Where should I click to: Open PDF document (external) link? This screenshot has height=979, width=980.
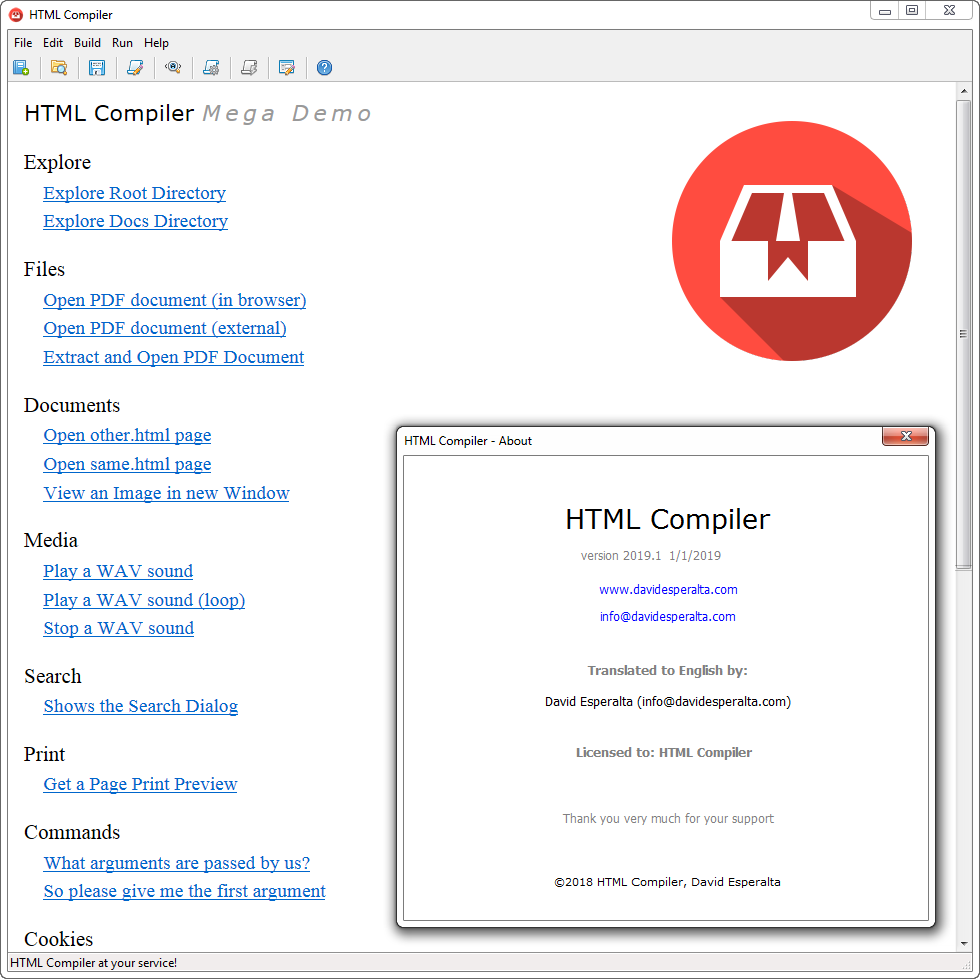pyautogui.click(x=165, y=328)
